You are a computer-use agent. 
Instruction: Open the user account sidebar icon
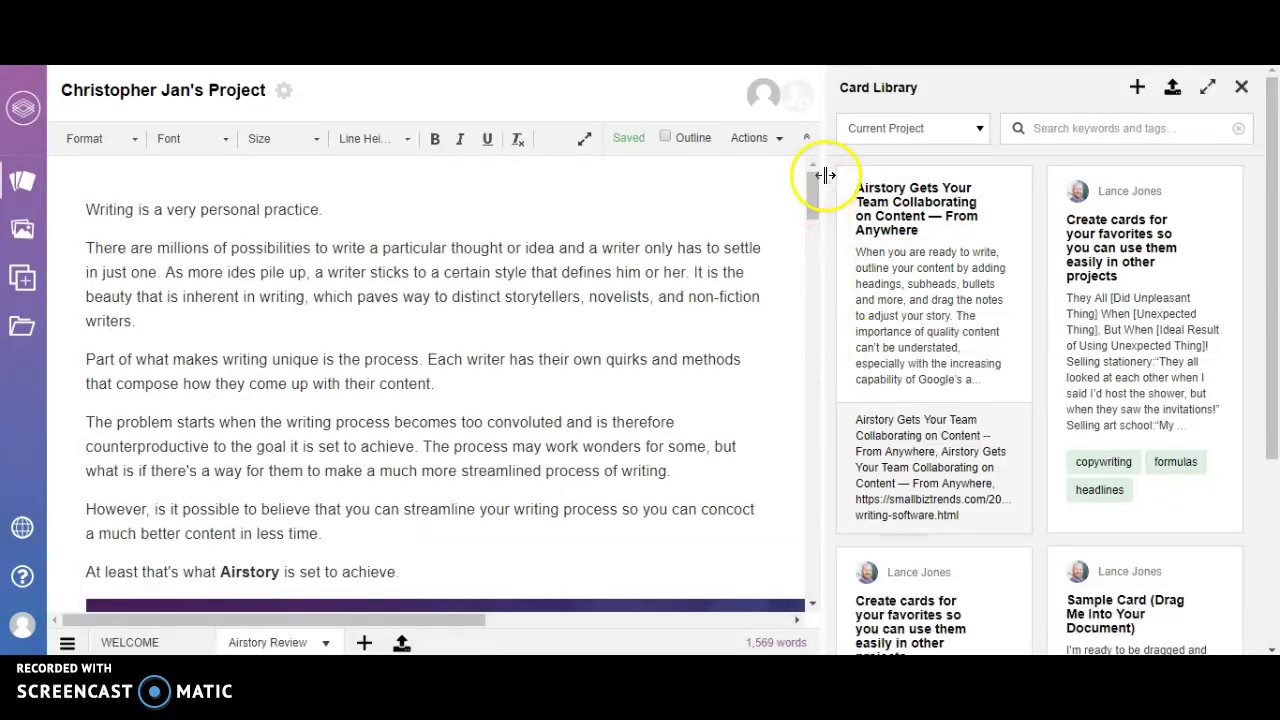[x=22, y=625]
